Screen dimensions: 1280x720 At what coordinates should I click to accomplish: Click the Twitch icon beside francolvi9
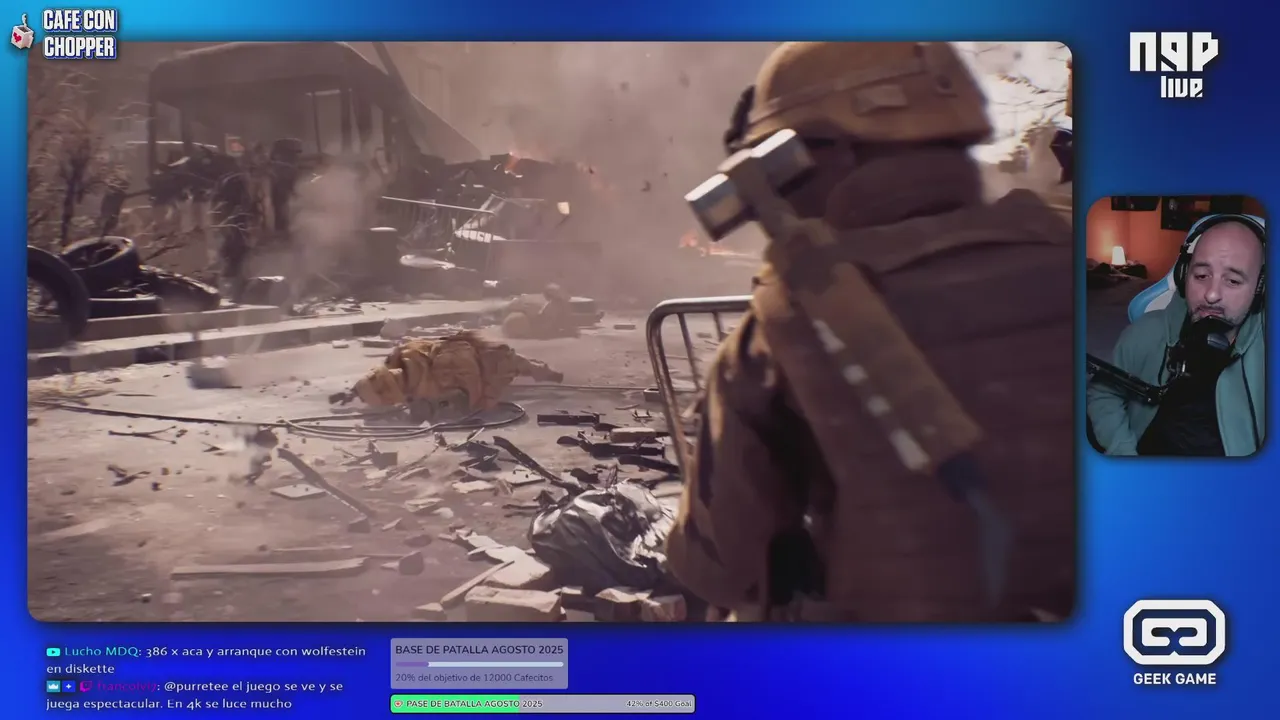click(x=86, y=686)
